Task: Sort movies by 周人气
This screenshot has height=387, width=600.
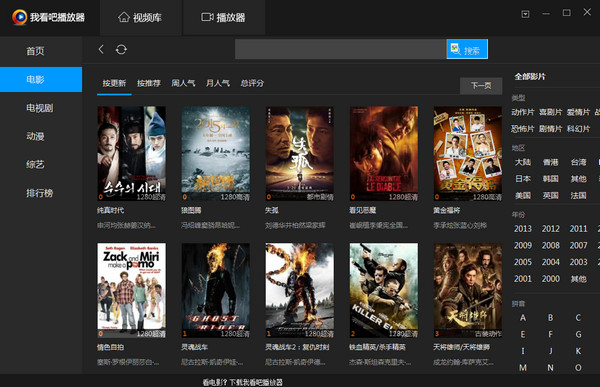Action: [183, 83]
